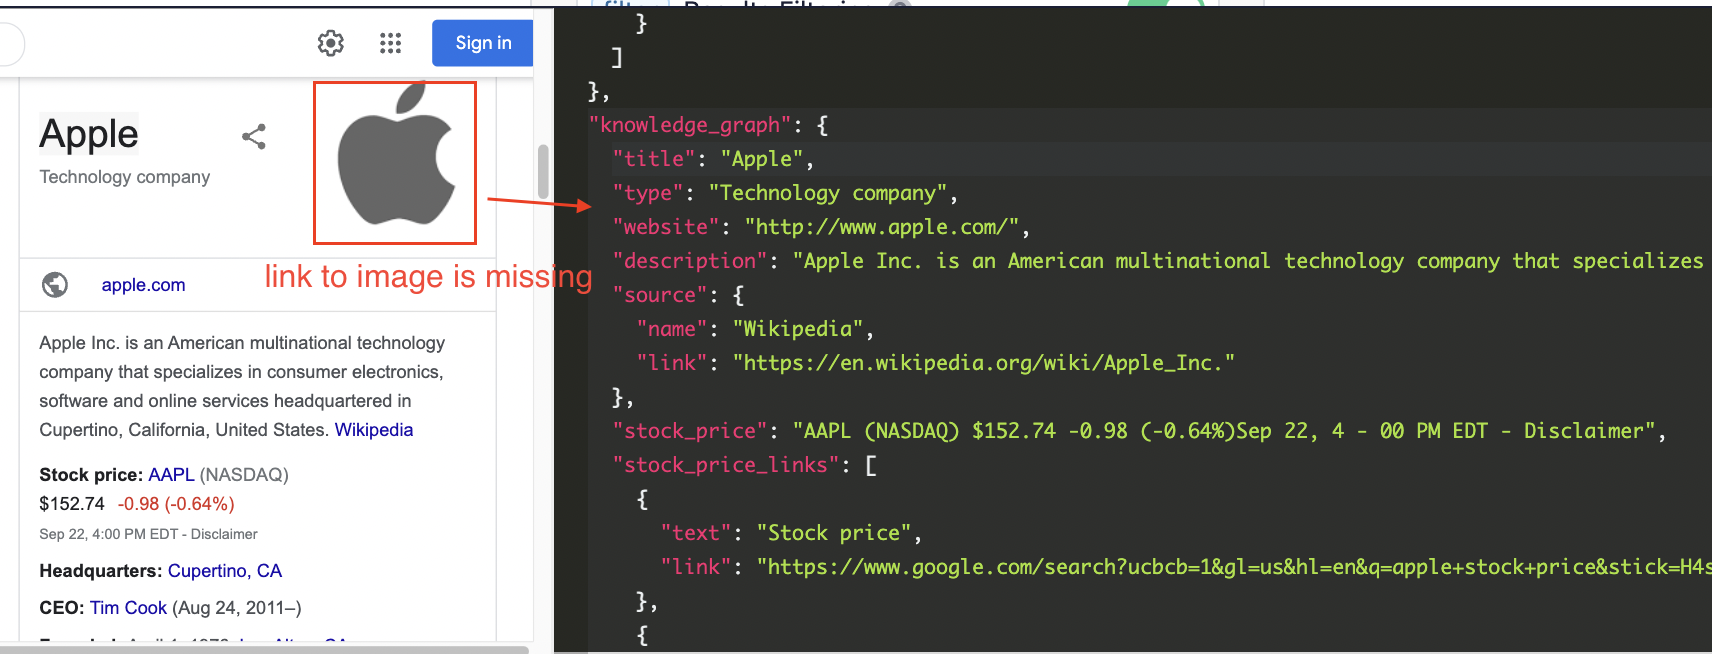The height and width of the screenshot is (654, 1712).
Task: Open the AAPL stock link
Action: click(x=171, y=475)
